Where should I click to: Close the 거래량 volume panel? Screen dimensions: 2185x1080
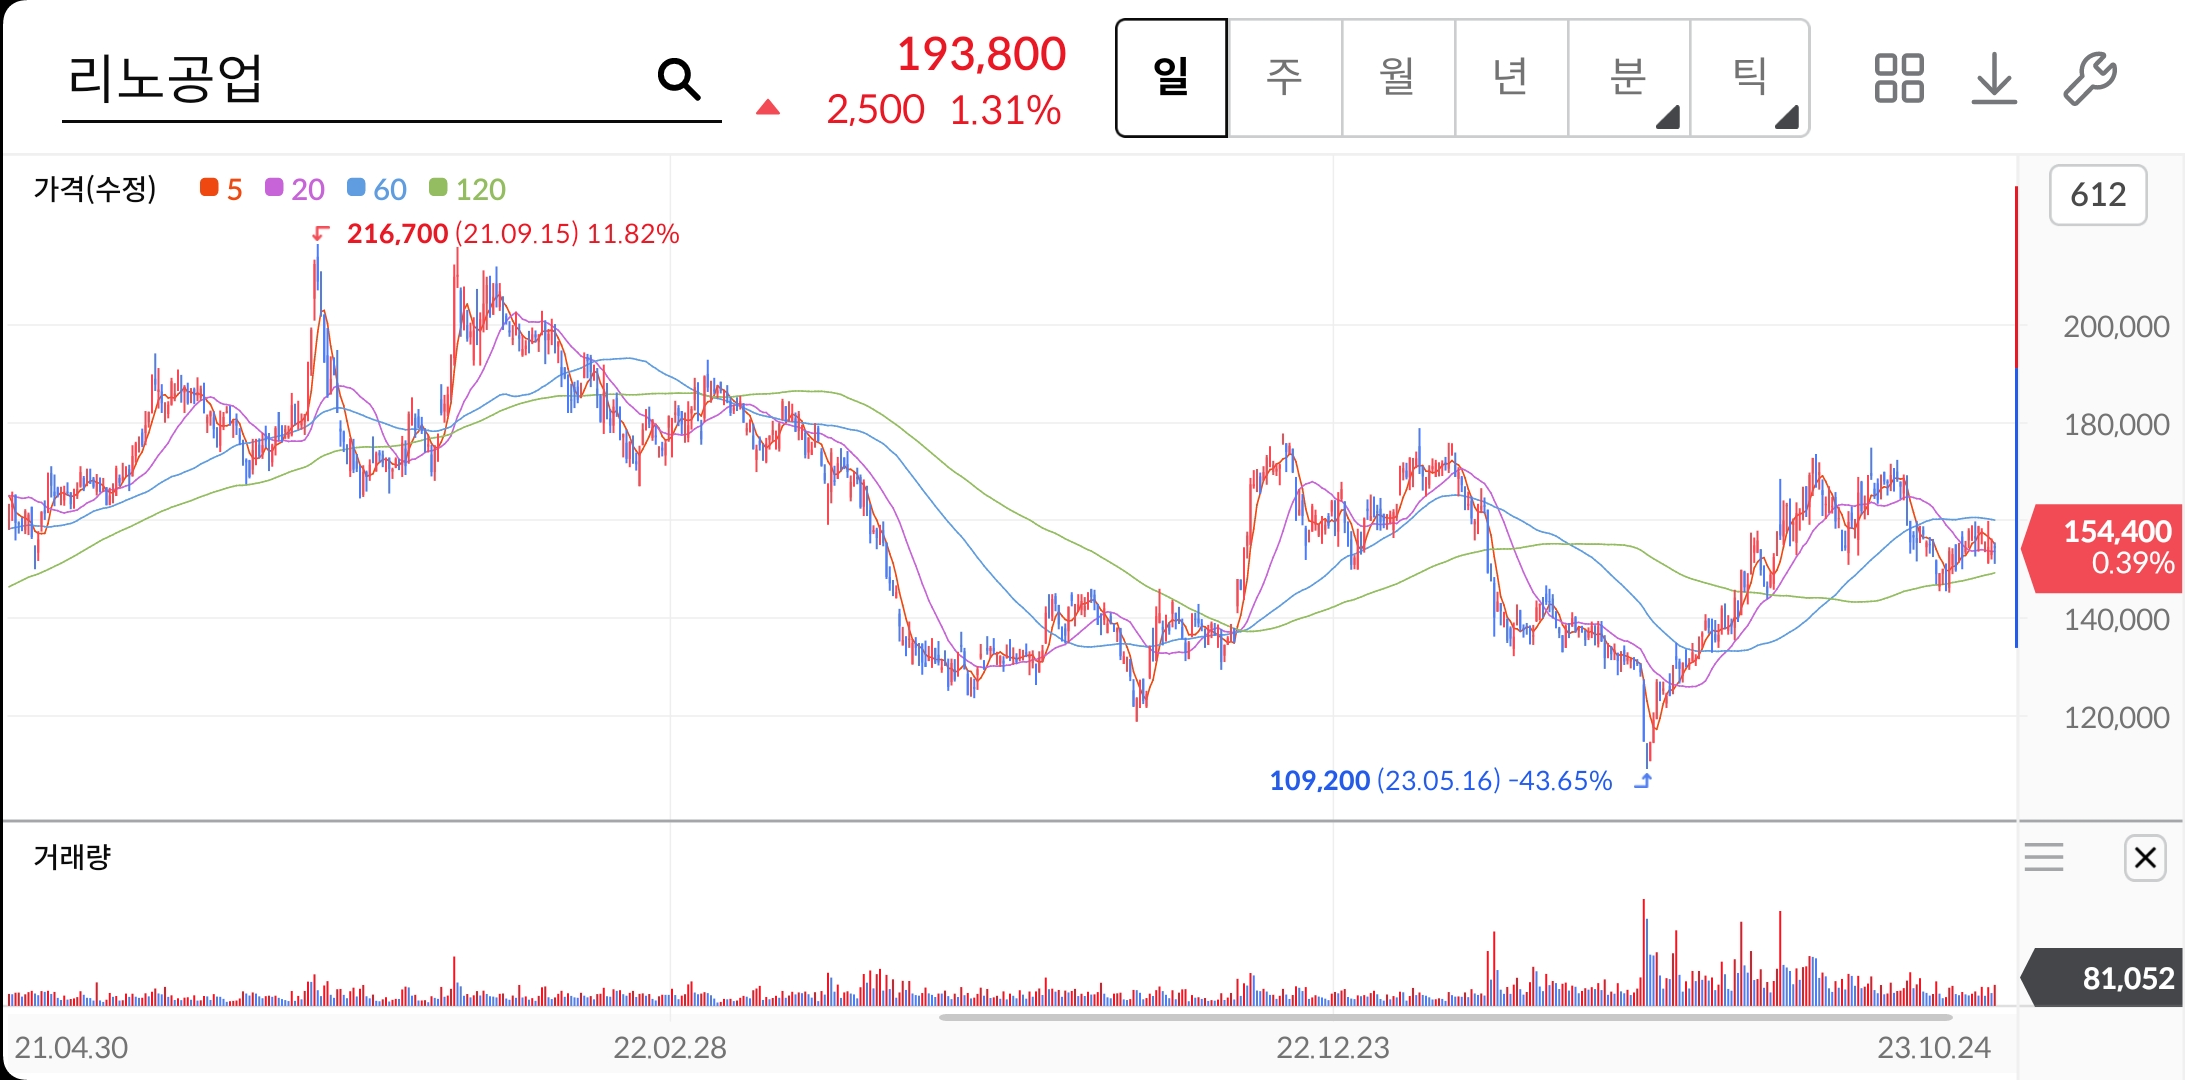click(2144, 858)
